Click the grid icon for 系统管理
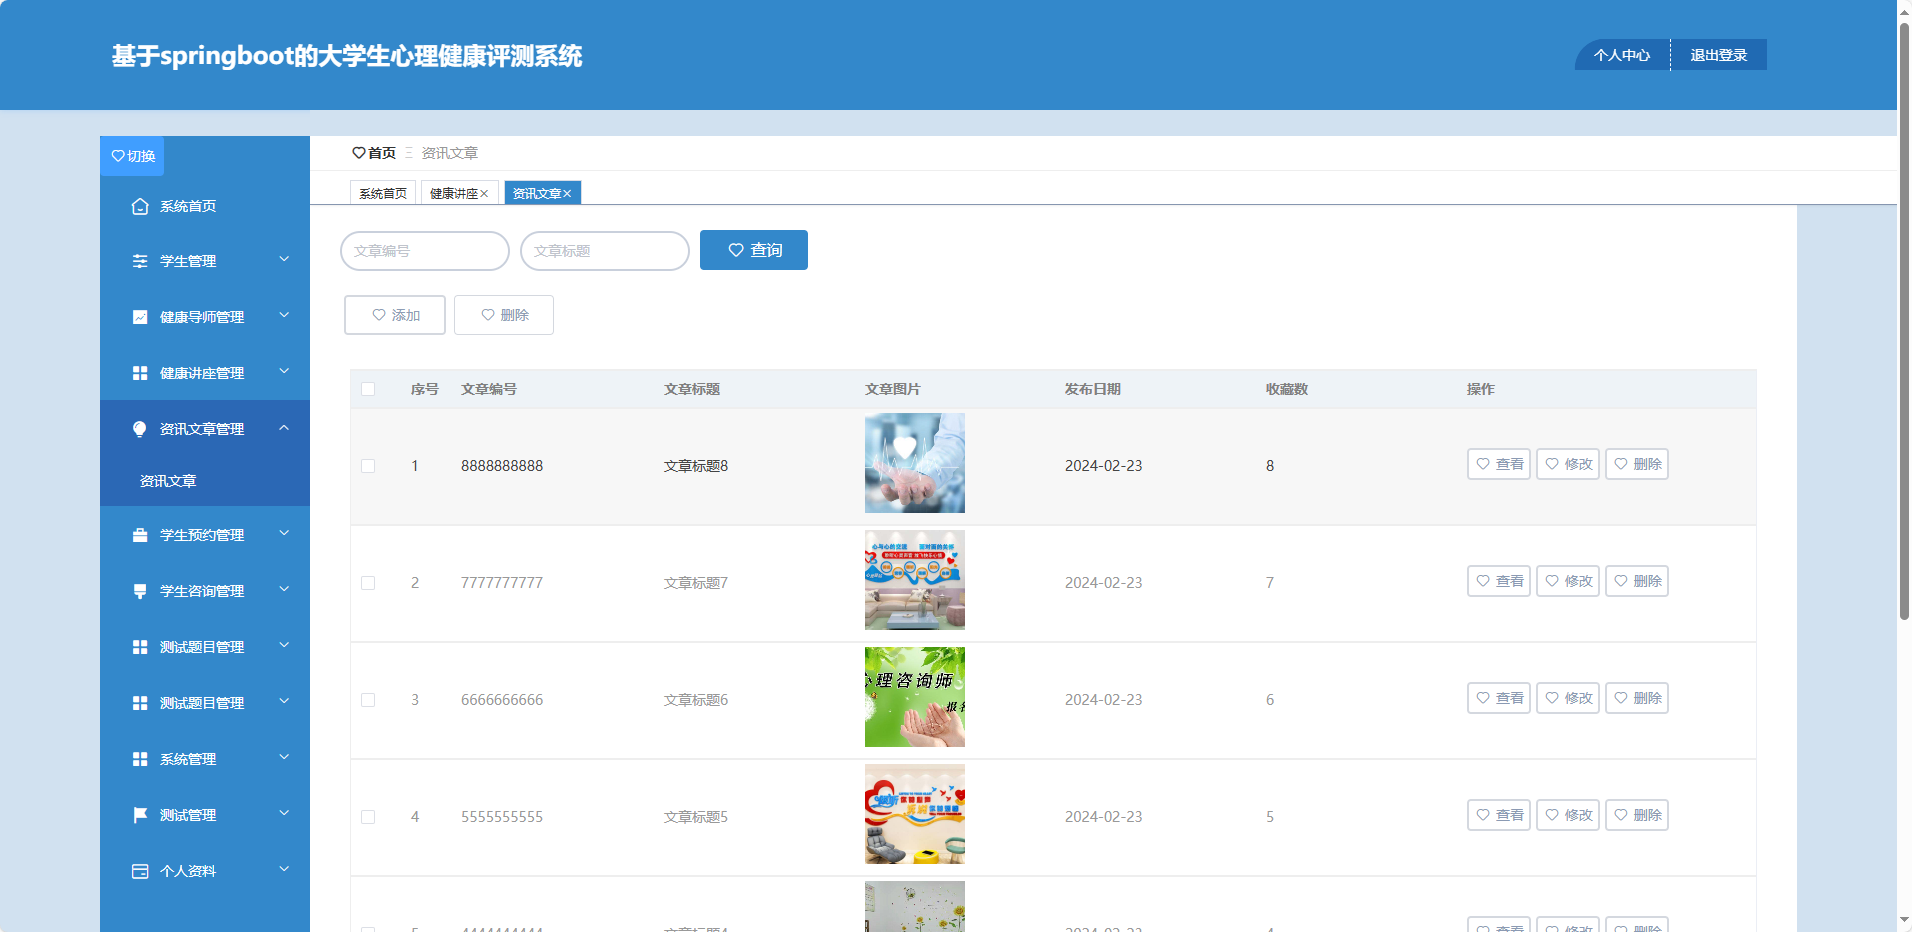 click(x=140, y=759)
